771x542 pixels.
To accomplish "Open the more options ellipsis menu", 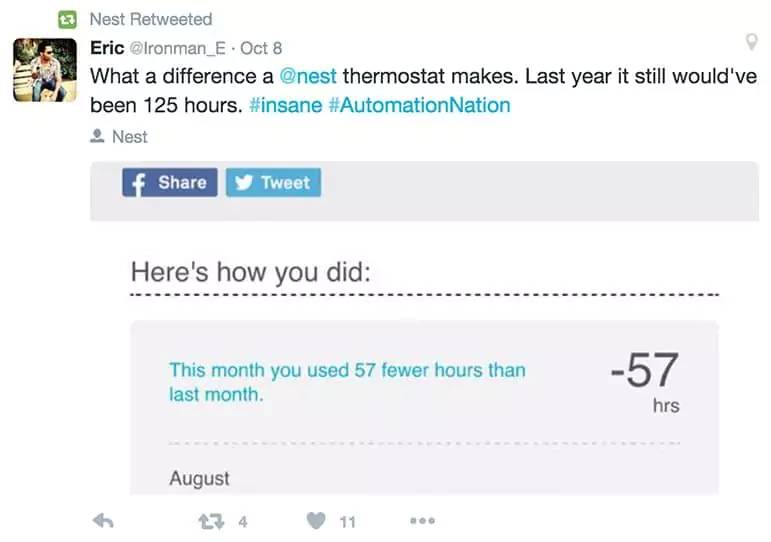I will coord(422,520).
